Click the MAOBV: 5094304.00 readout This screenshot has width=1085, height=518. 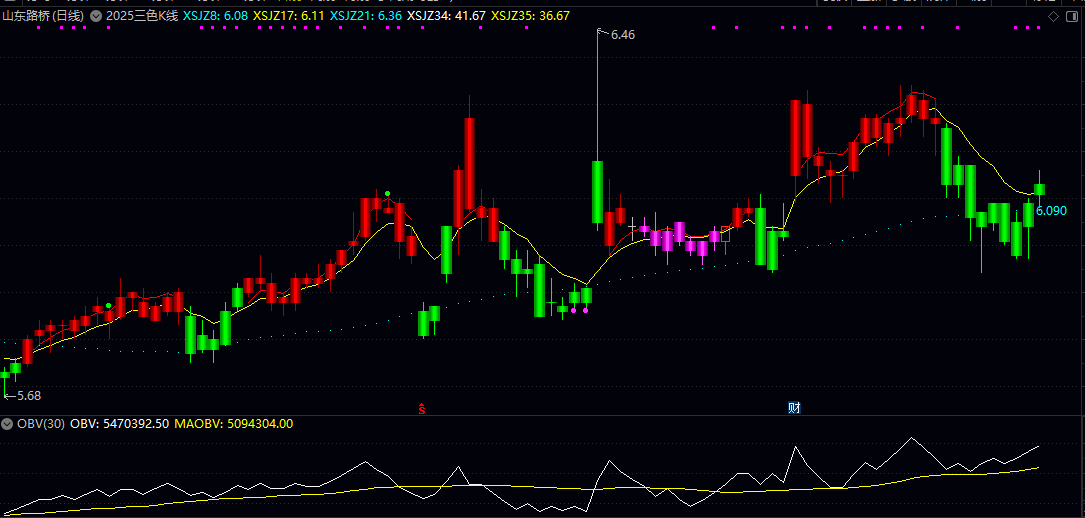click(234, 423)
